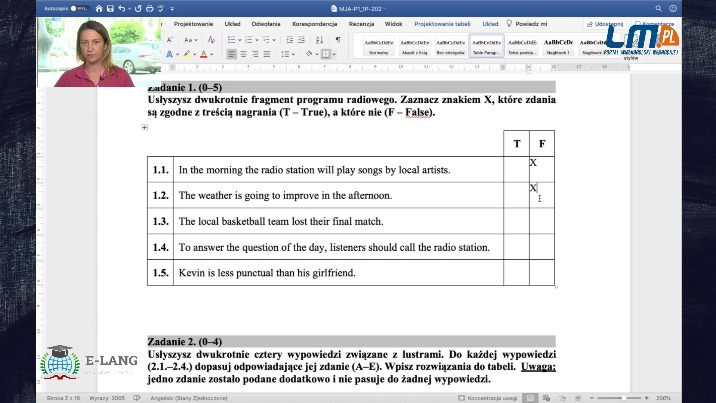
Task: Center the text alignment
Action: point(243,54)
